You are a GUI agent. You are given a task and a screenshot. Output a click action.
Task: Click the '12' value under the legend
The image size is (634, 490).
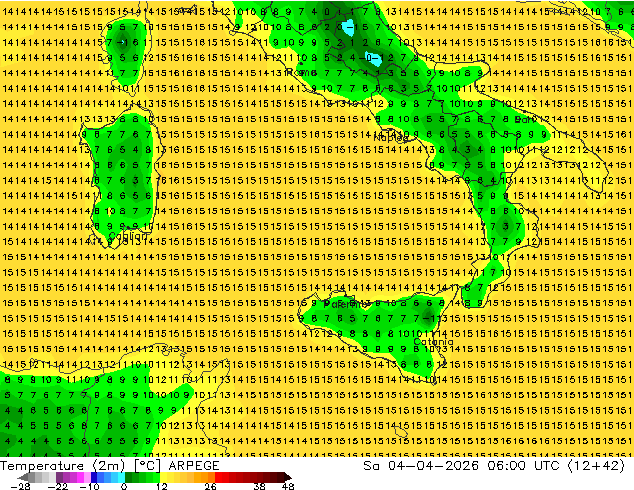pyautogui.click(x=162, y=486)
